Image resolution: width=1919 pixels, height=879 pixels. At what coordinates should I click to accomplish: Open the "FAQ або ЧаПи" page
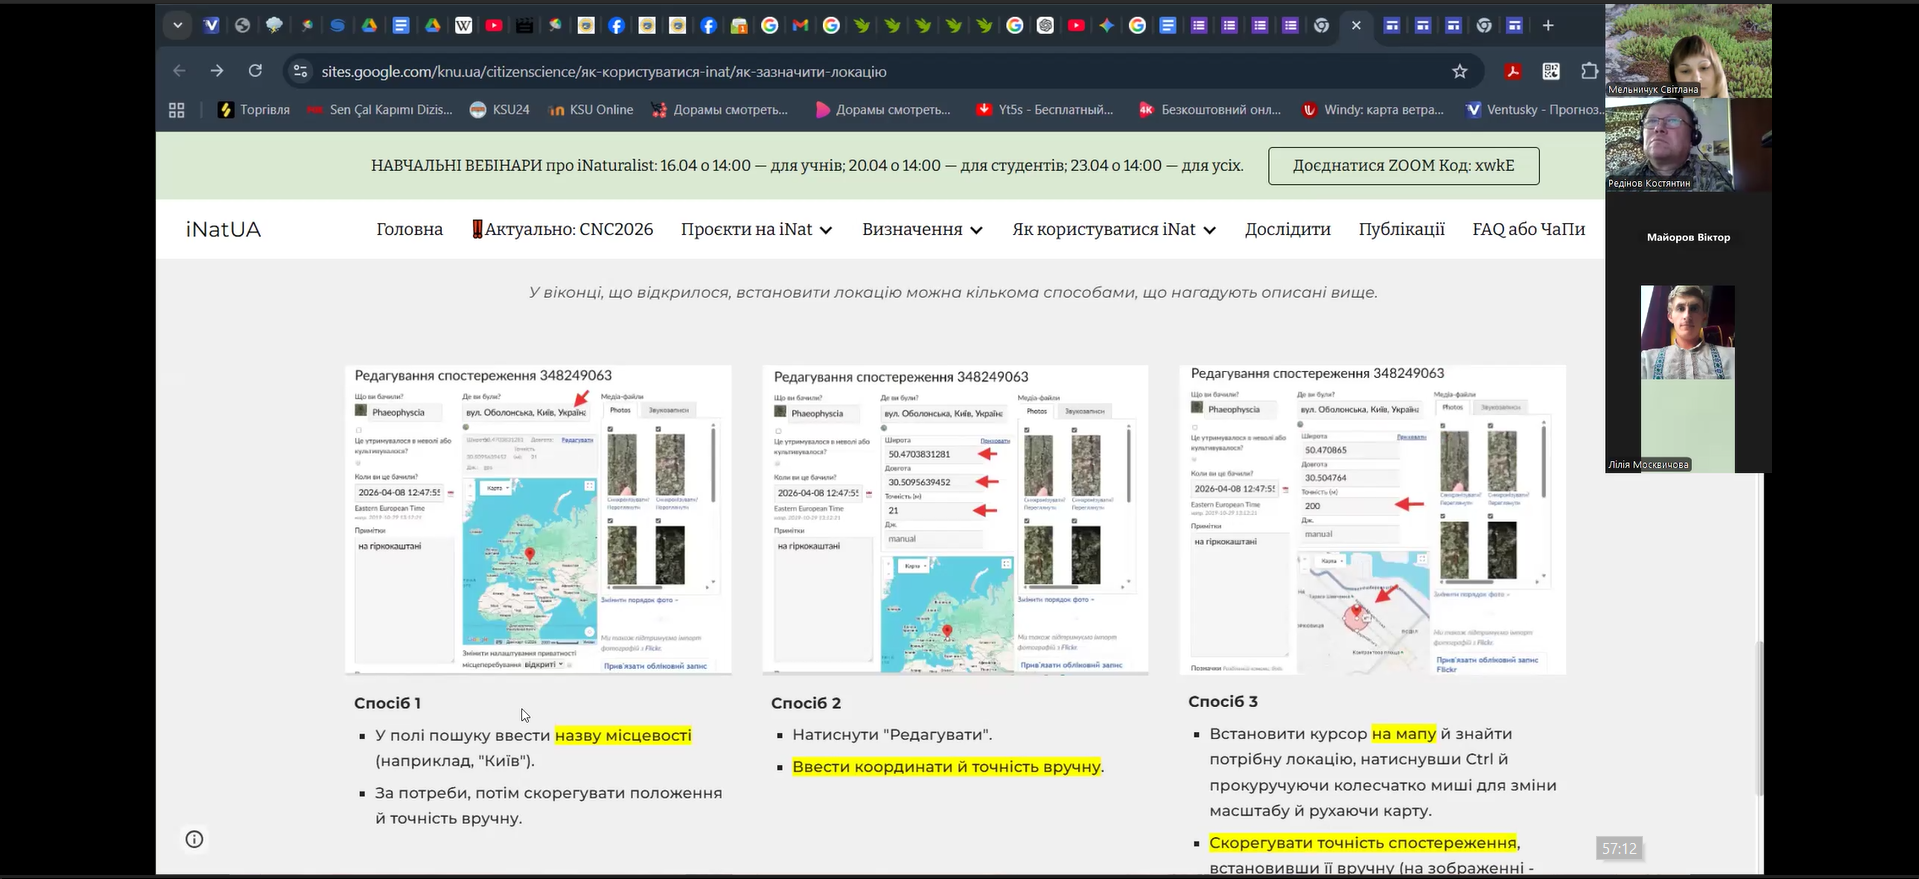[1528, 229]
